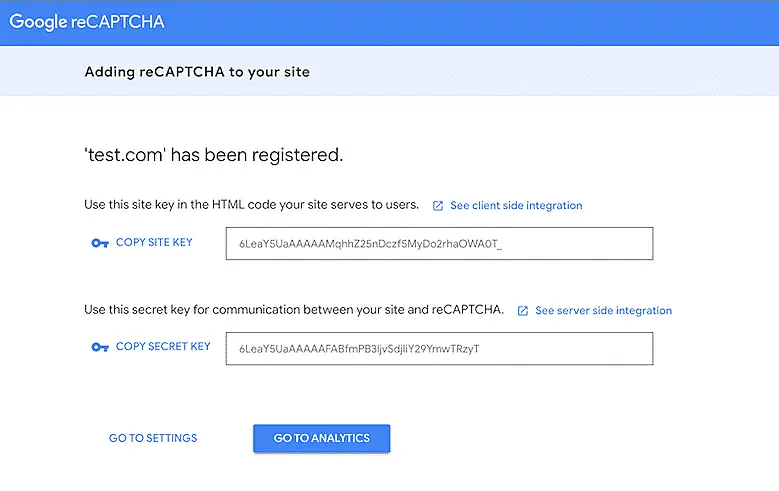Click the 'Use this site key' instruction text

(251, 205)
